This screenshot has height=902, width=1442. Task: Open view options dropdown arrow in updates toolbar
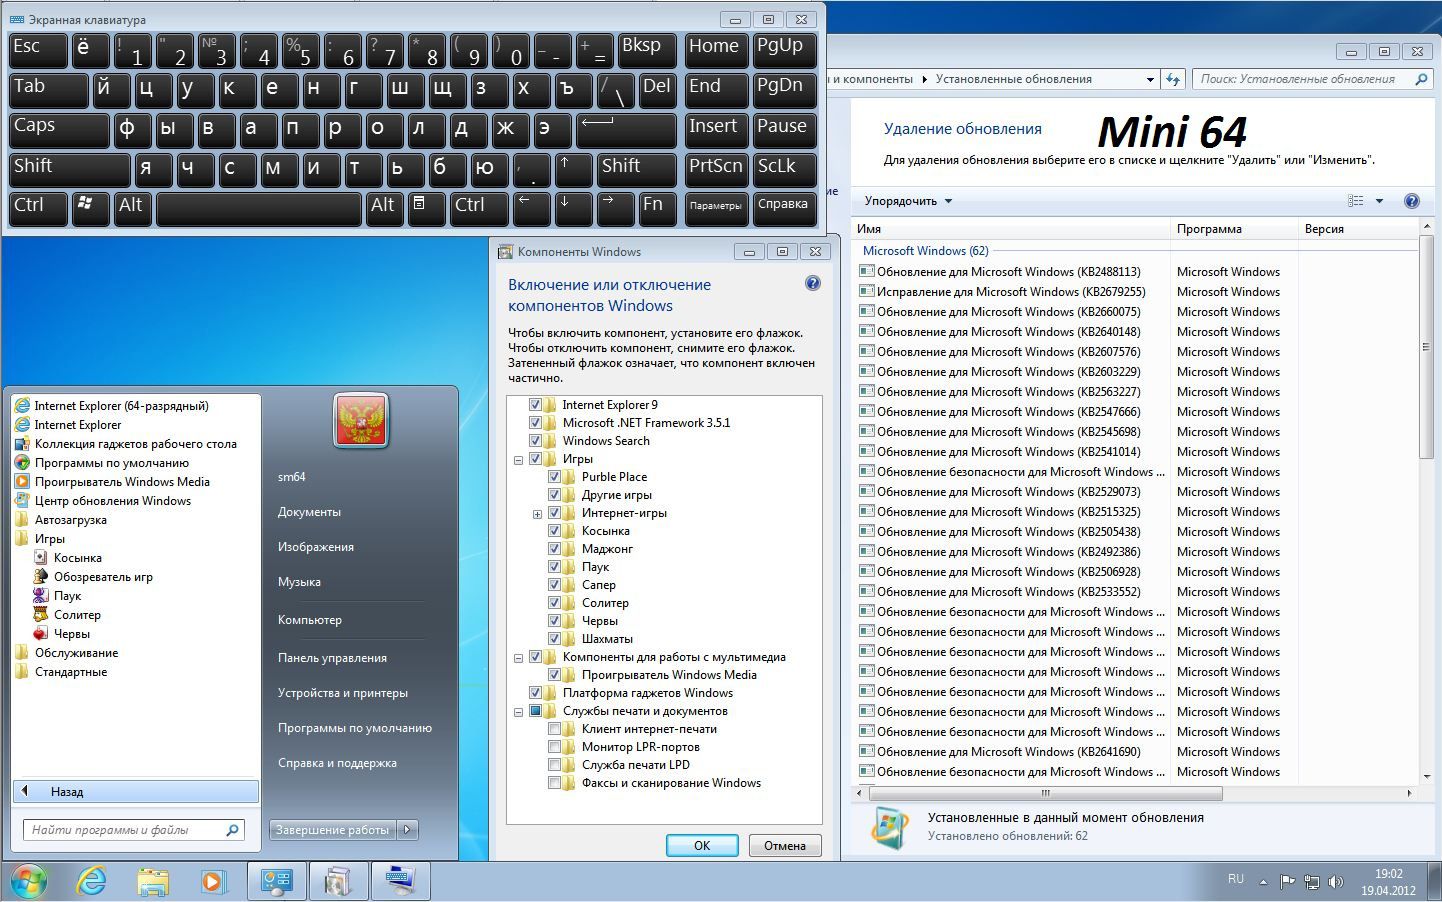click(x=1379, y=201)
